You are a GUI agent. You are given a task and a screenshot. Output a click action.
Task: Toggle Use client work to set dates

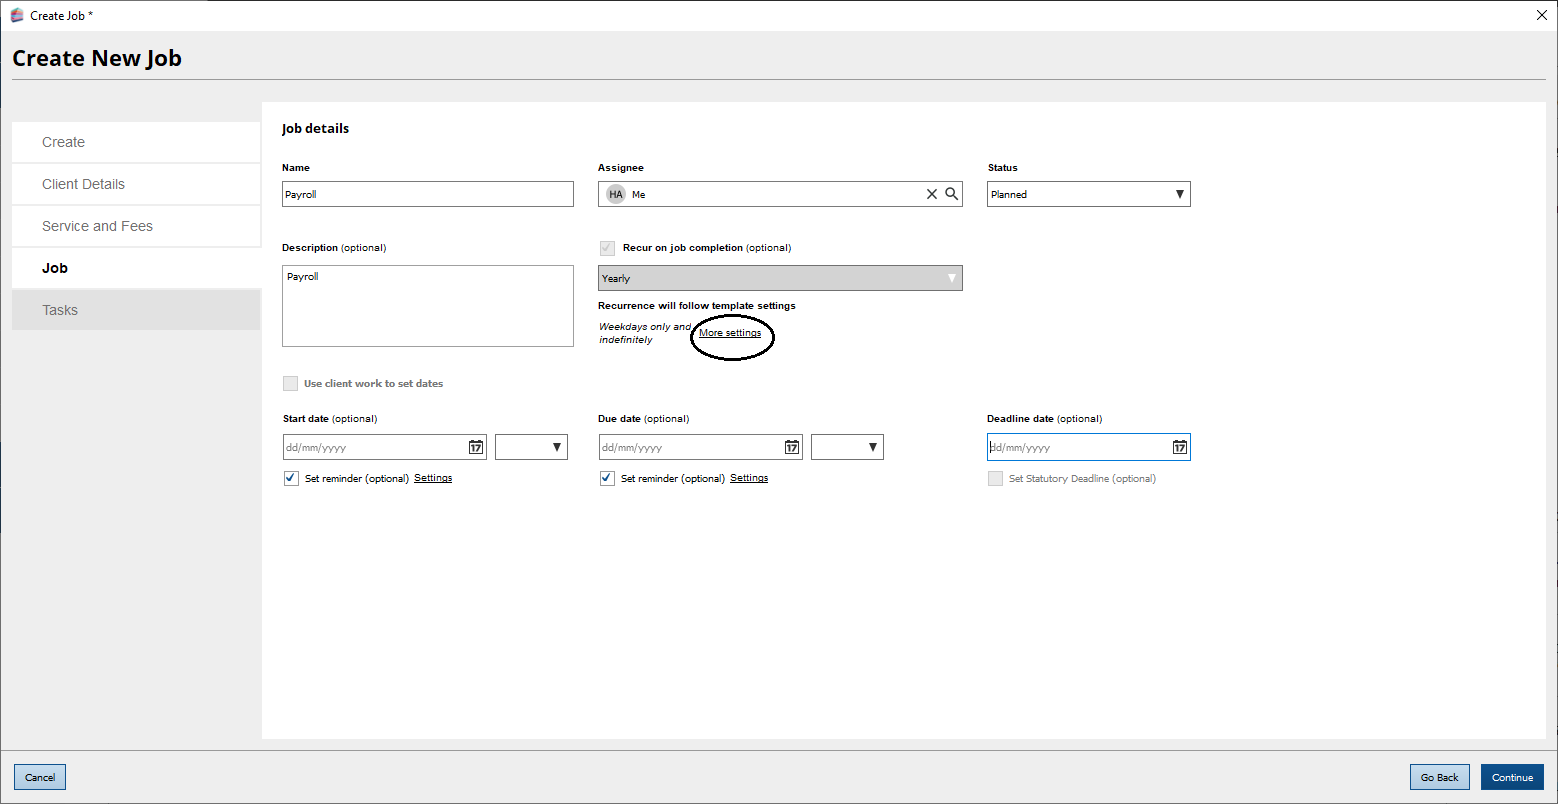coord(291,384)
